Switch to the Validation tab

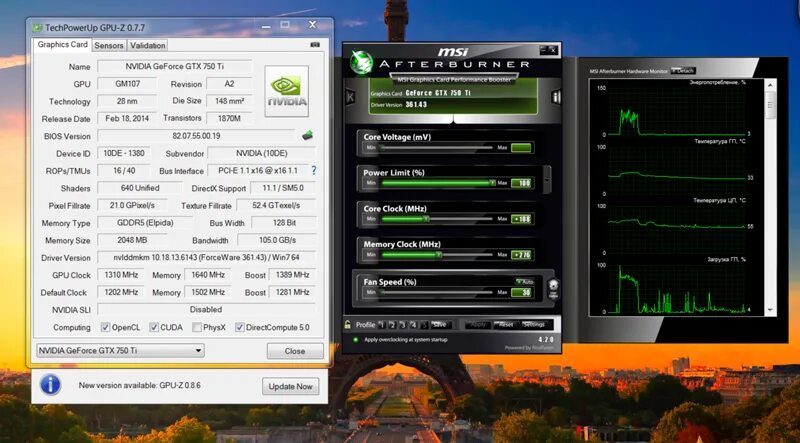pos(147,45)
